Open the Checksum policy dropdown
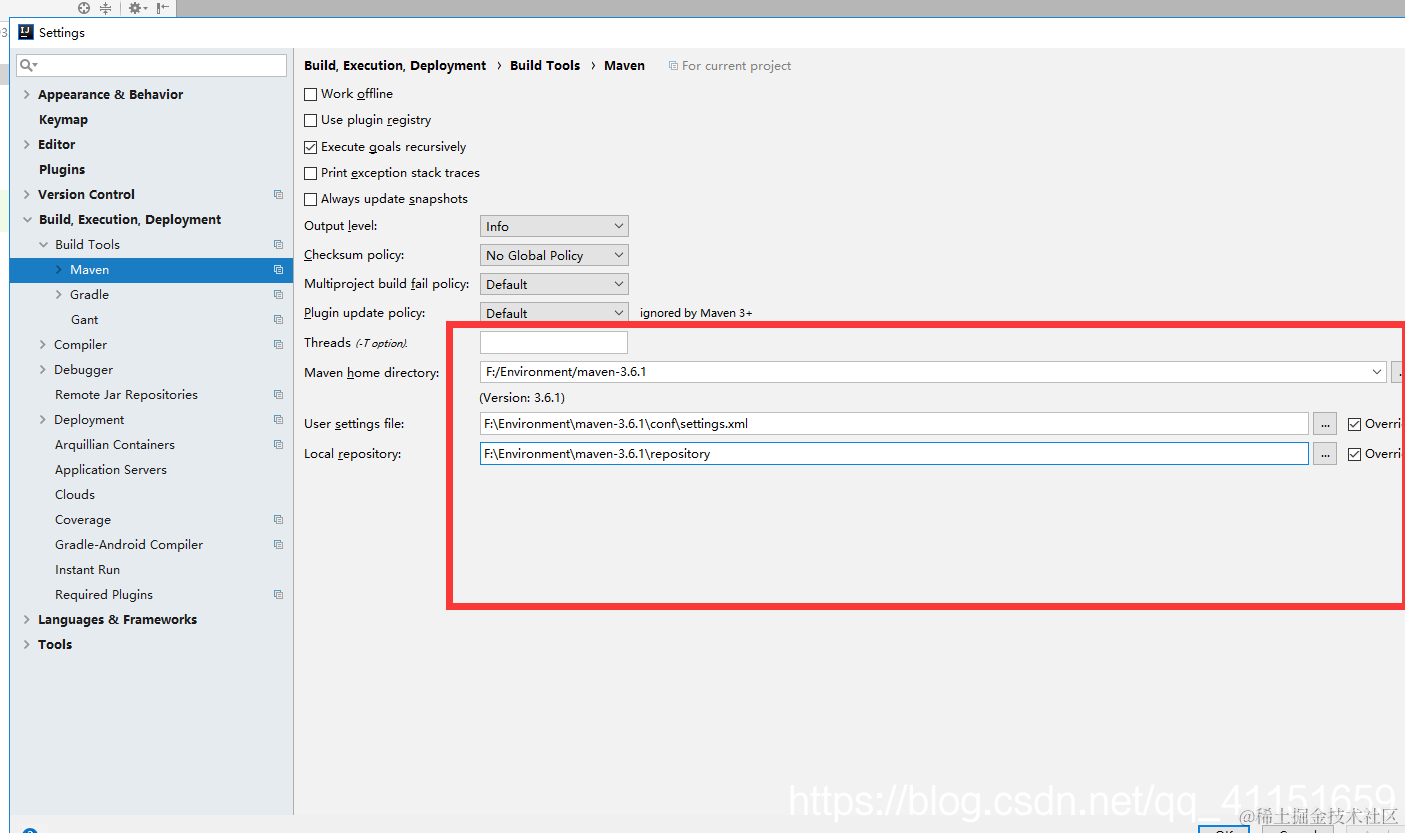The height and width of the screenshot is (833, 1405). pos(554,256)
